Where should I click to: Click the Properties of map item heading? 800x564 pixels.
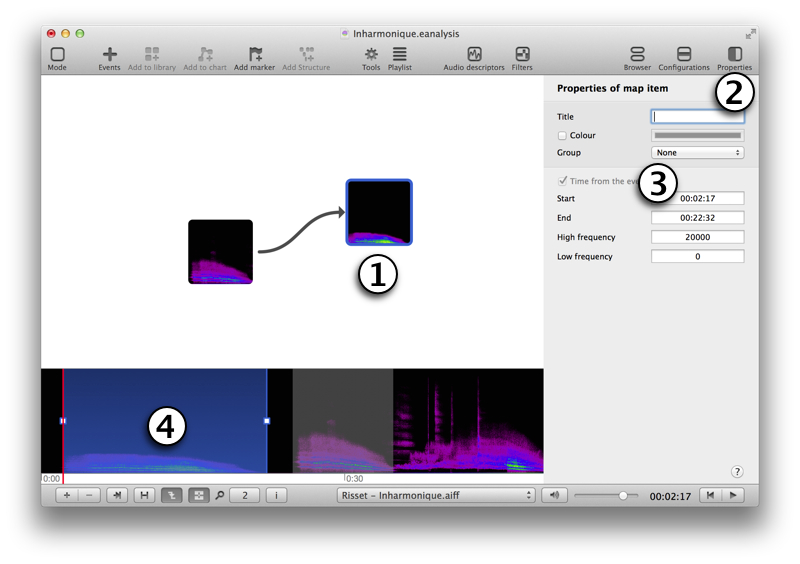(612, 88)
